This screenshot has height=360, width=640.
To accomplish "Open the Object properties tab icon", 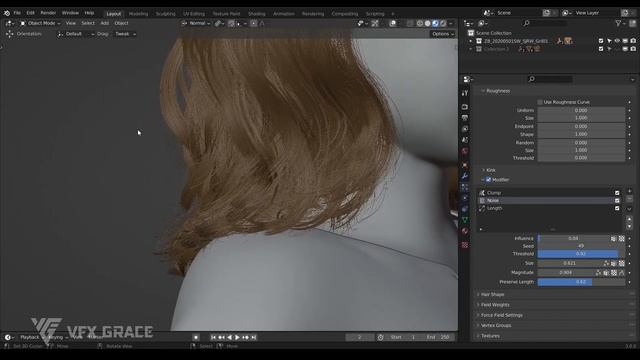I will (464, 165).
